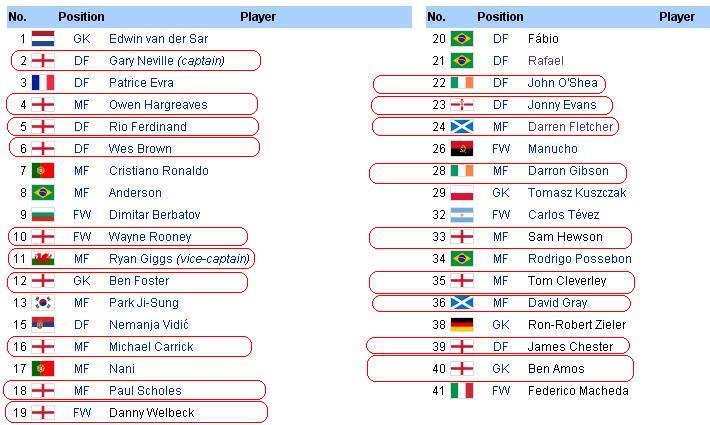The width and height of the screenshot is (710, 425).
Task: Click the FW position link for Danny Welbeck
Action: (82, 413)
